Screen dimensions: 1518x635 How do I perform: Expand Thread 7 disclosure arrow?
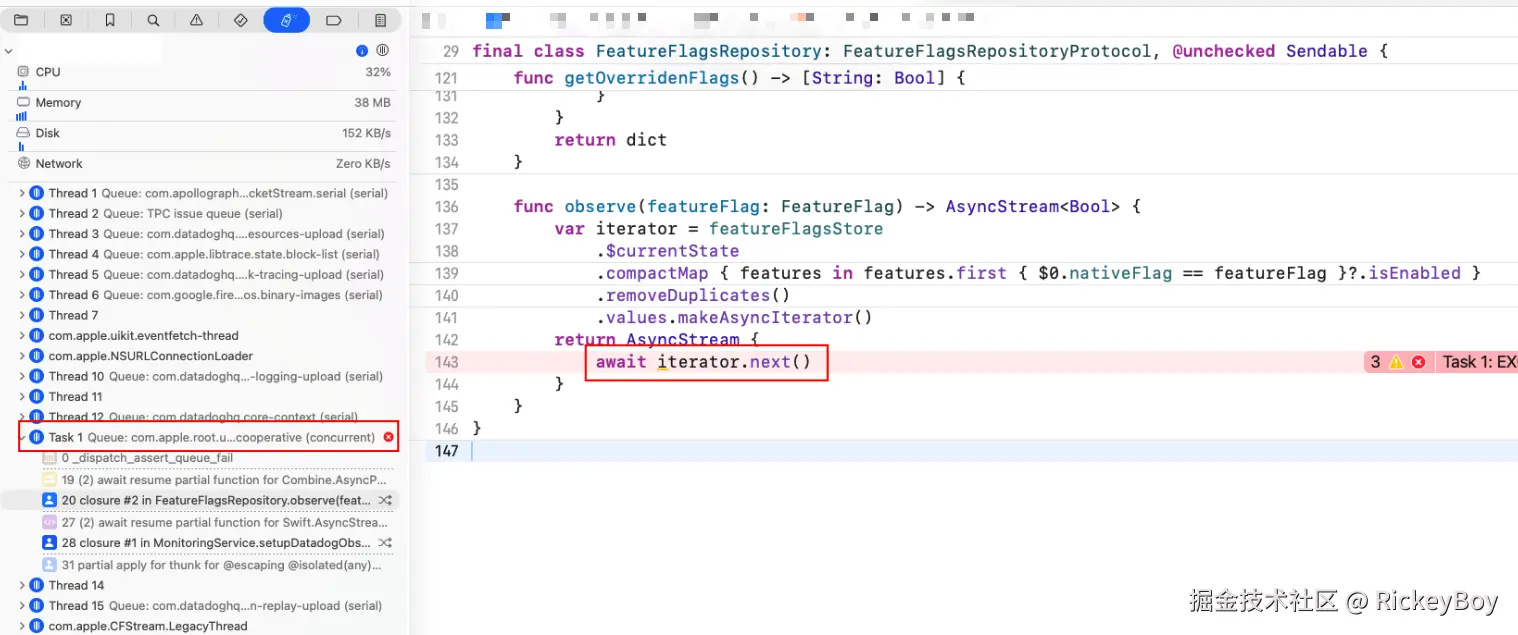22,315
